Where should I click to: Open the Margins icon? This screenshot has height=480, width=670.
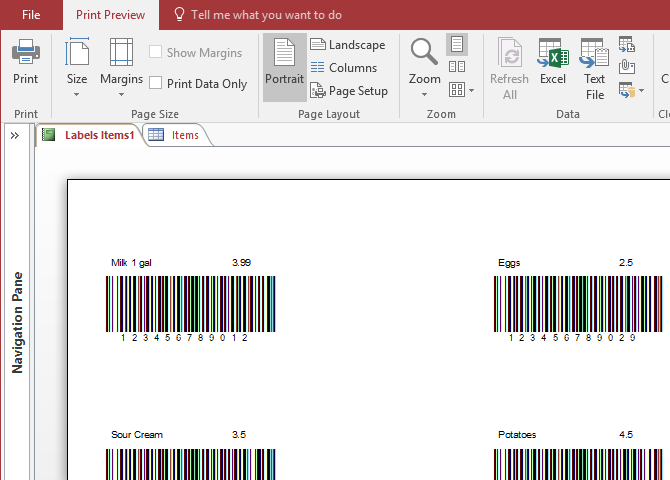(121, 52)
